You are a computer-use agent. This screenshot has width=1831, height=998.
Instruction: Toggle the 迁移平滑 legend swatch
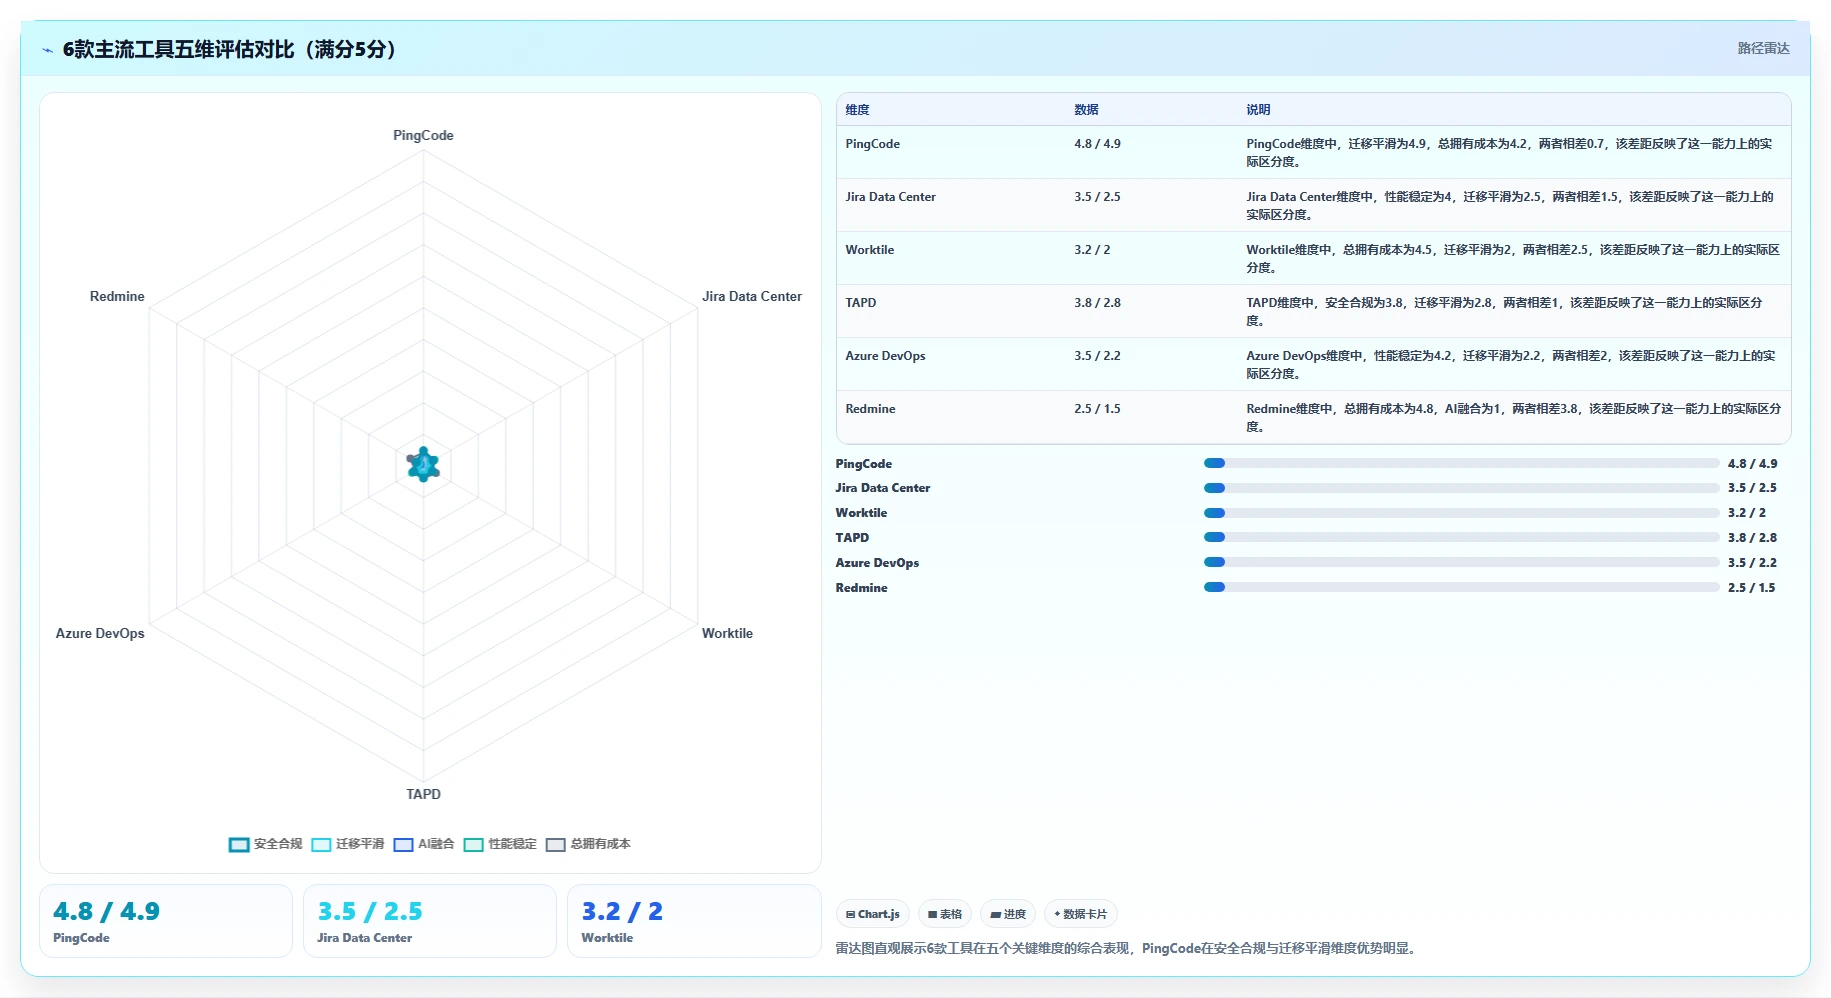click(321, 845)
